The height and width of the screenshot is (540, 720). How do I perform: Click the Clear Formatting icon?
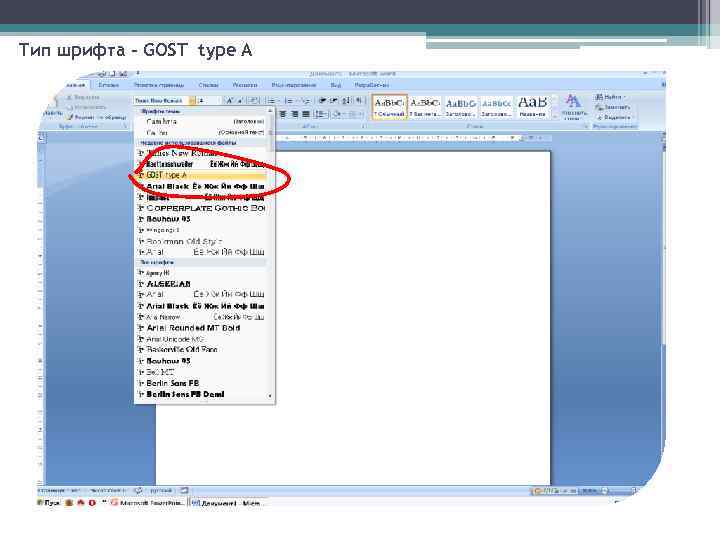click(254, 101)
